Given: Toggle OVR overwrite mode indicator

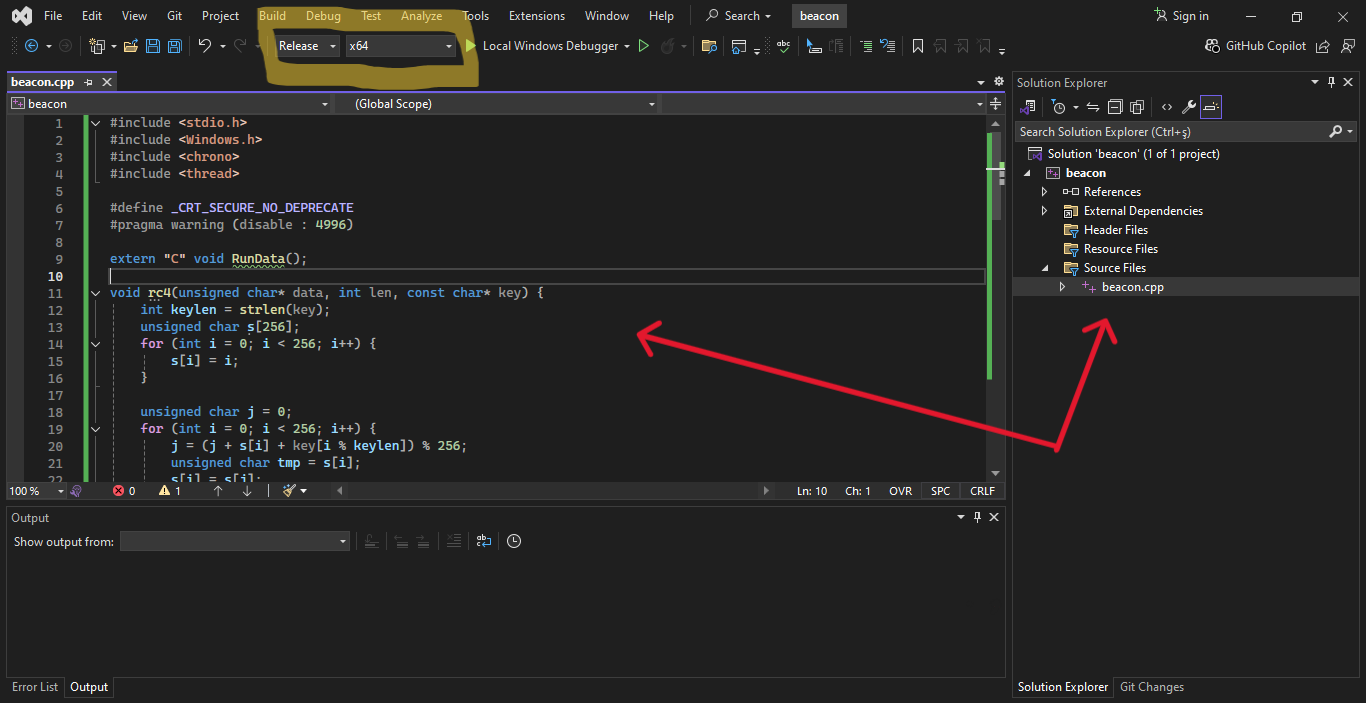Looking at the screenshot, I should coord(900,491).
